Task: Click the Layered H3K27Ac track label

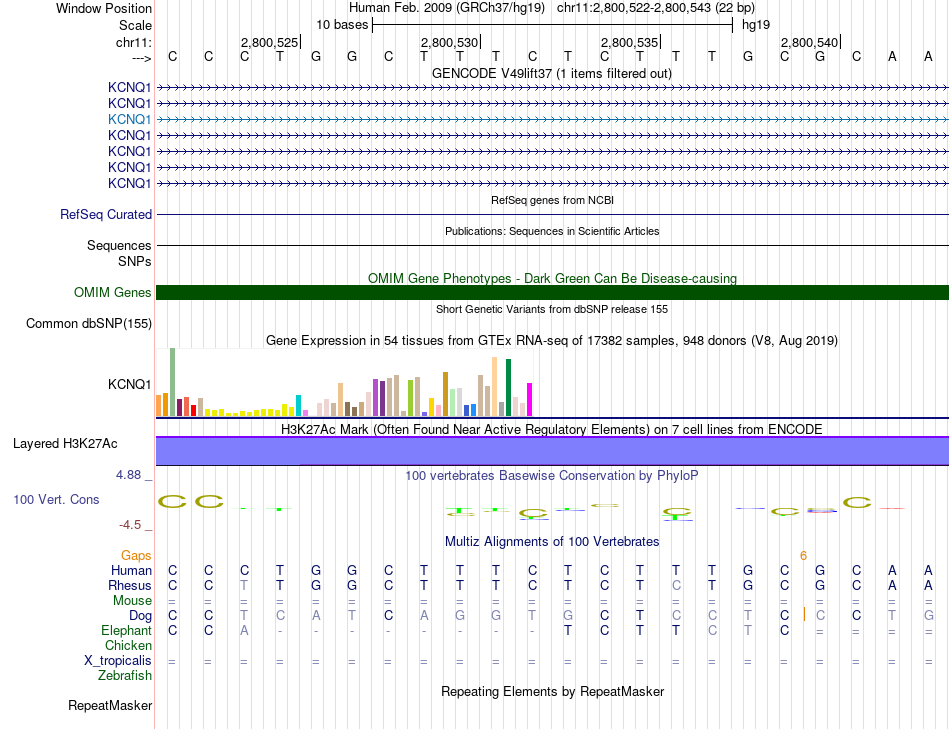Action: tap(64, 443)
